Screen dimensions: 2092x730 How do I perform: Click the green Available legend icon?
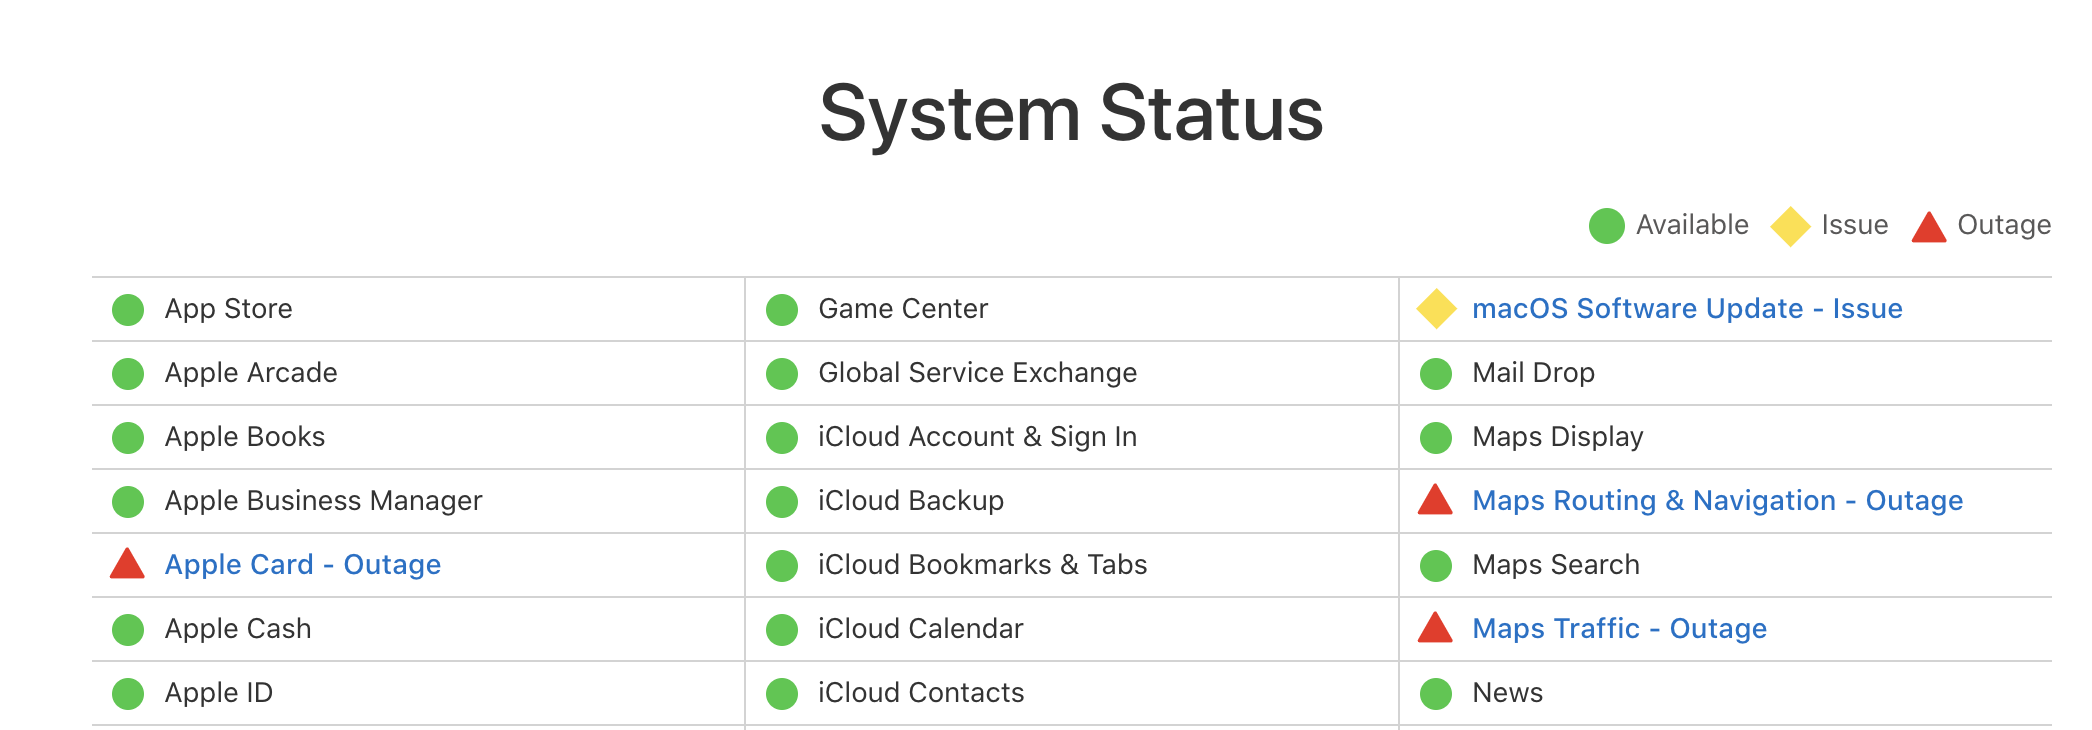1607,226
